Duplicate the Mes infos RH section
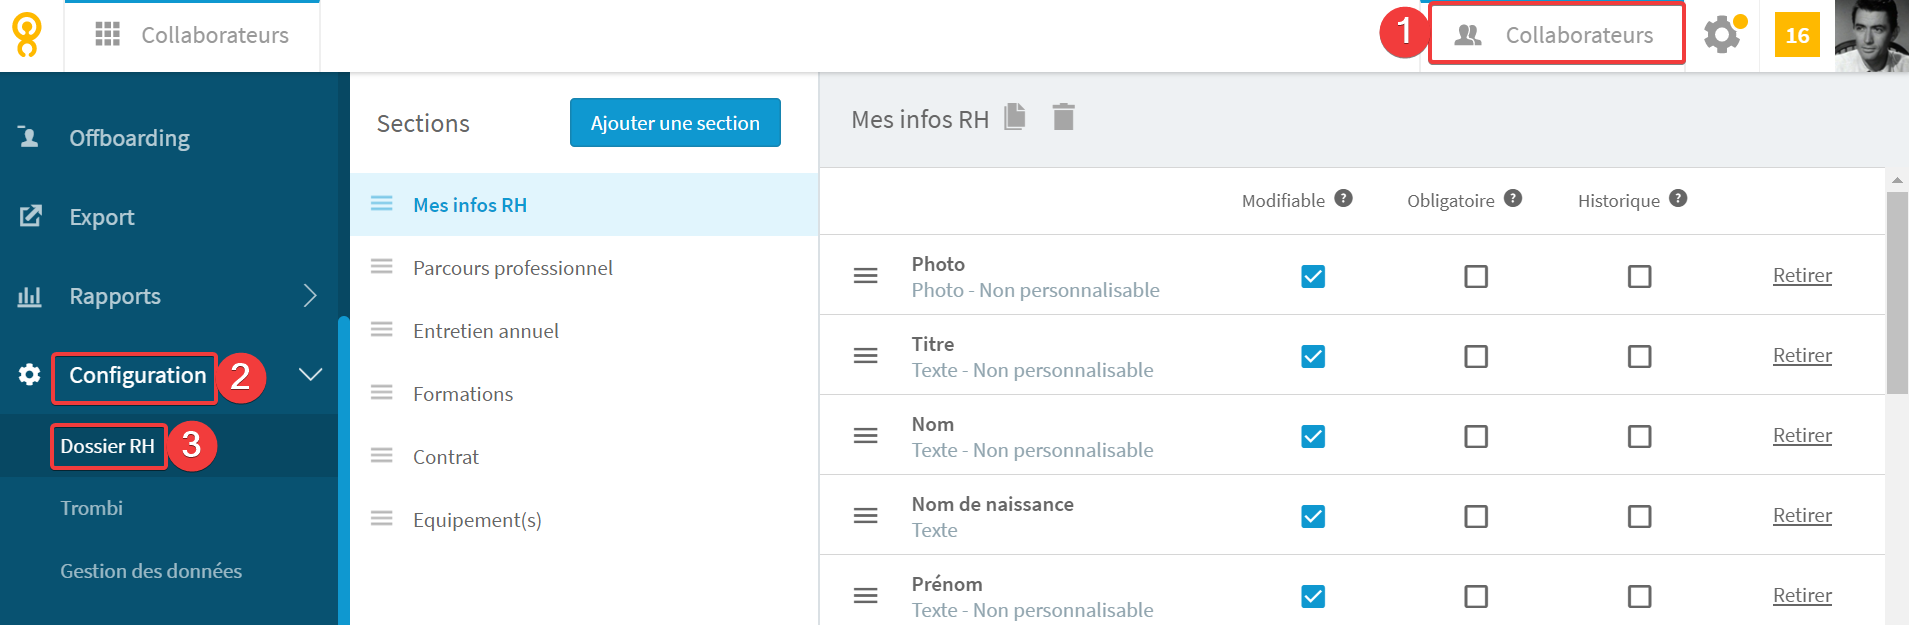This screenshot has width=1909, height=625. click(x=1015, y=117)
